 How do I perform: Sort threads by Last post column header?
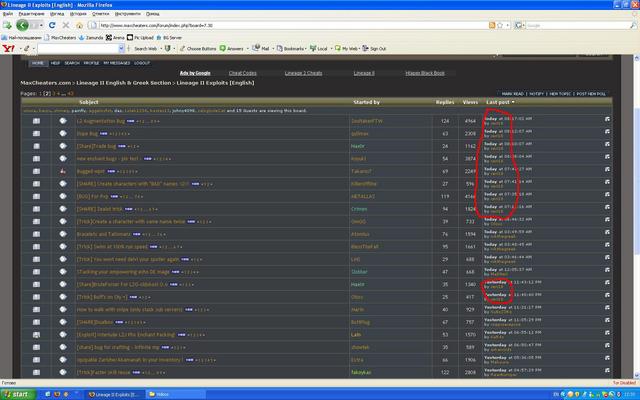(x=498, y=102)
